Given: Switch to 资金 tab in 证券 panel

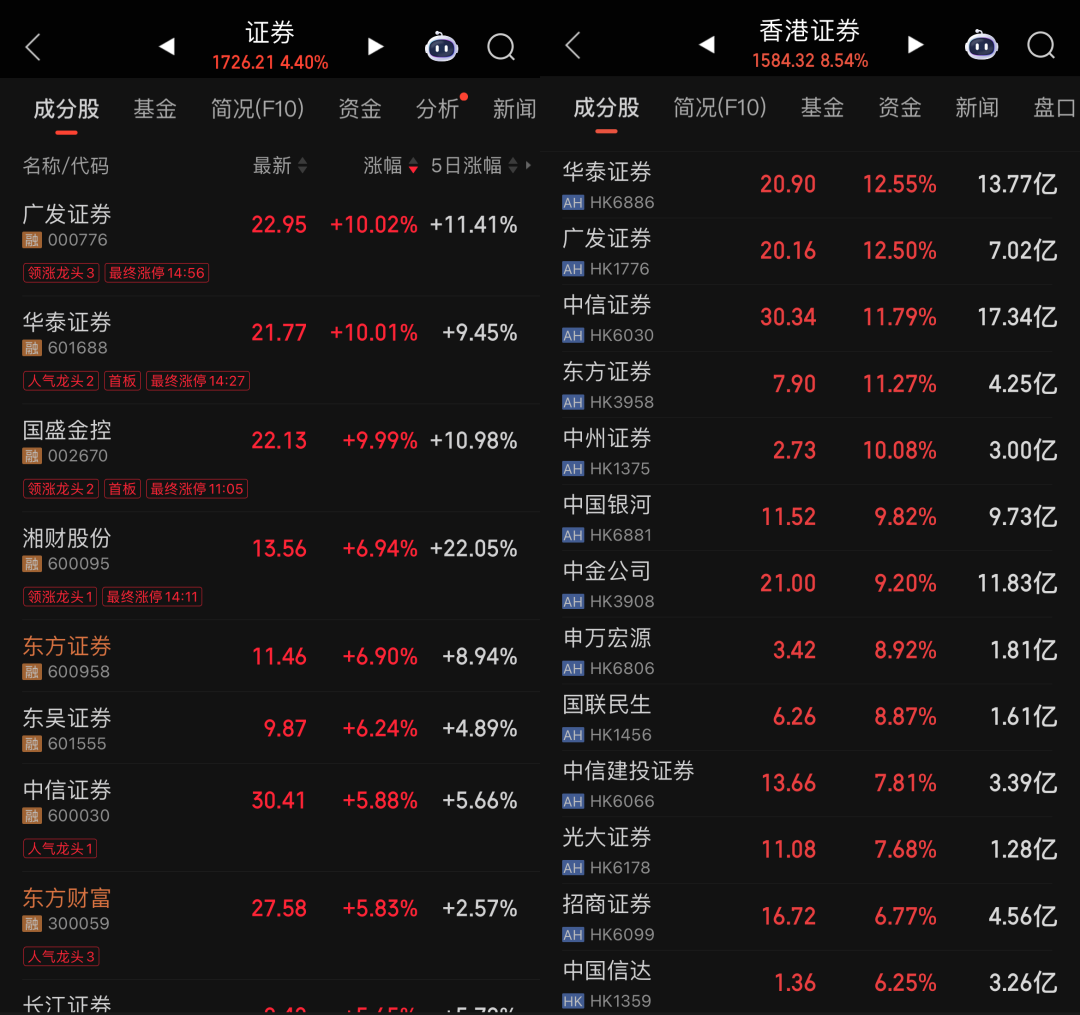Looking at the screenshot, I should pos(360,109).
